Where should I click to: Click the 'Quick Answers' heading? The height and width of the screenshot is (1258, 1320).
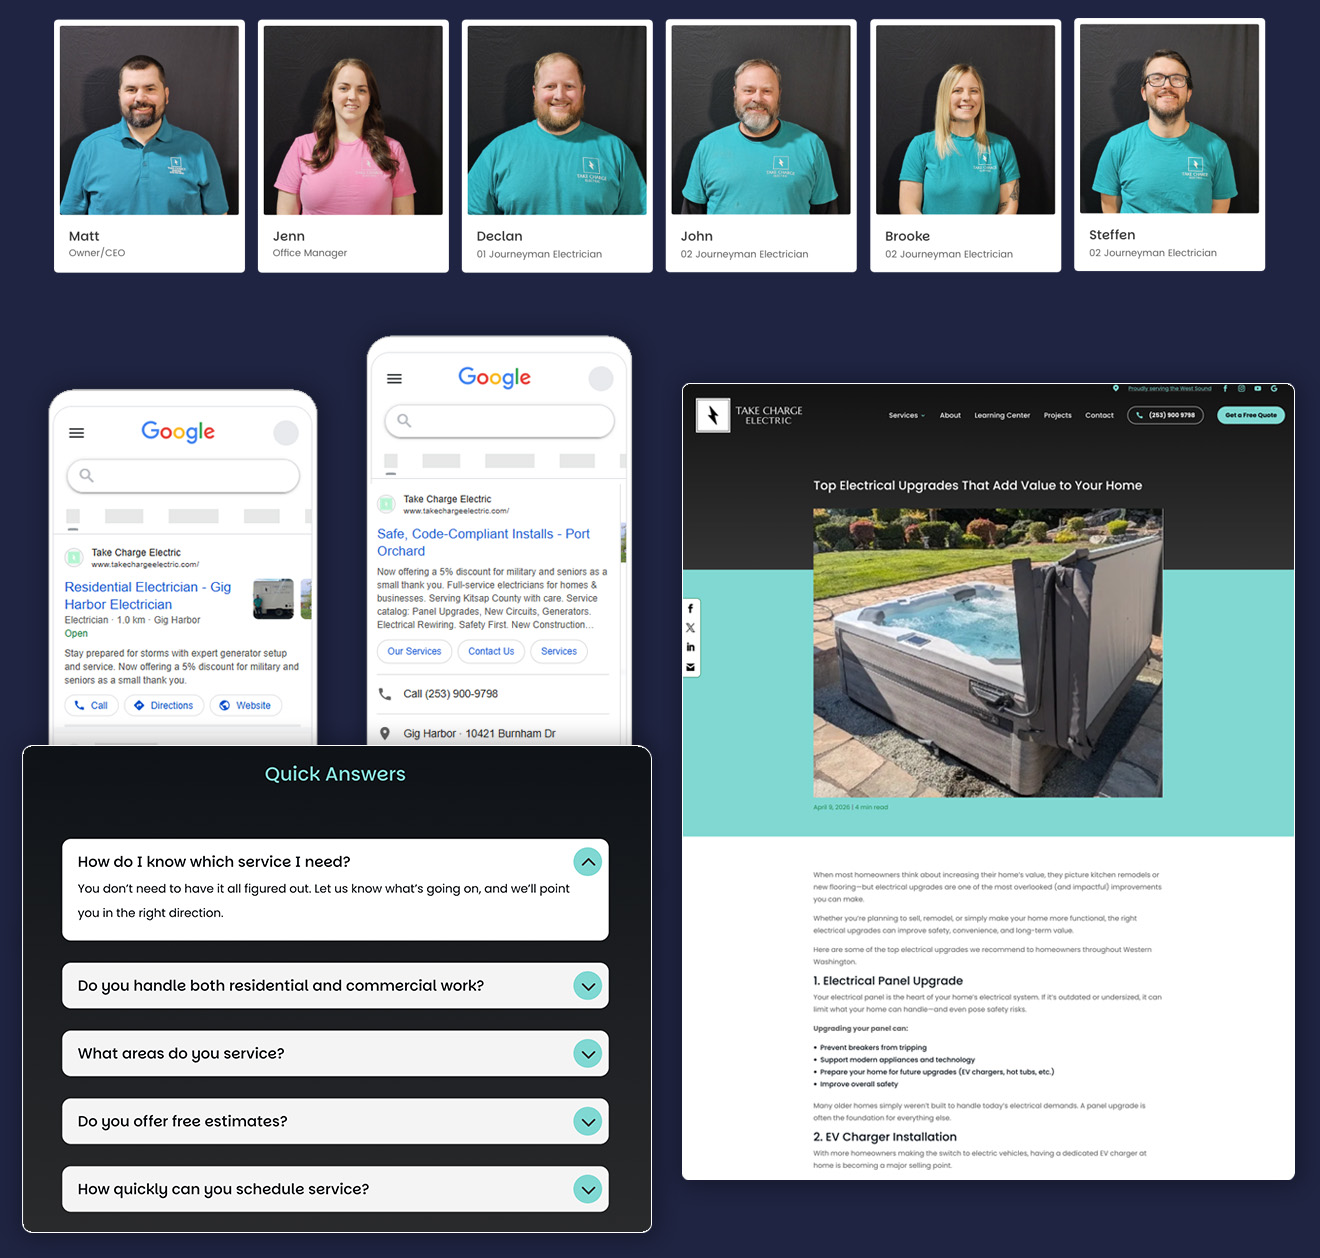[335, 774]
